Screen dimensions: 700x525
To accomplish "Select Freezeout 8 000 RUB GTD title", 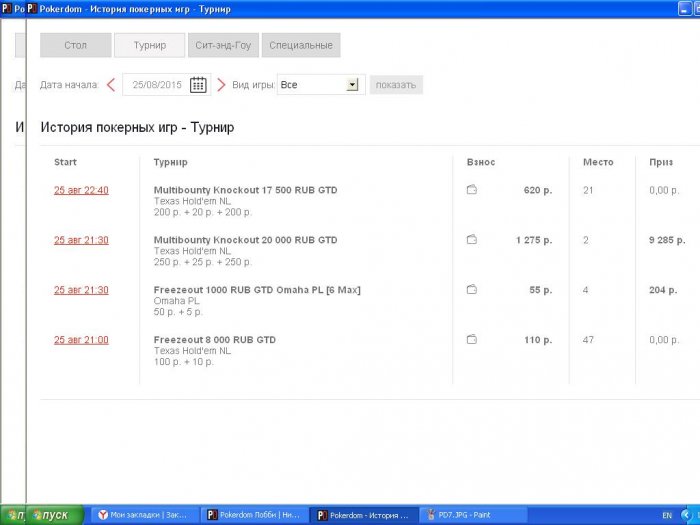I will click(215, 340).
